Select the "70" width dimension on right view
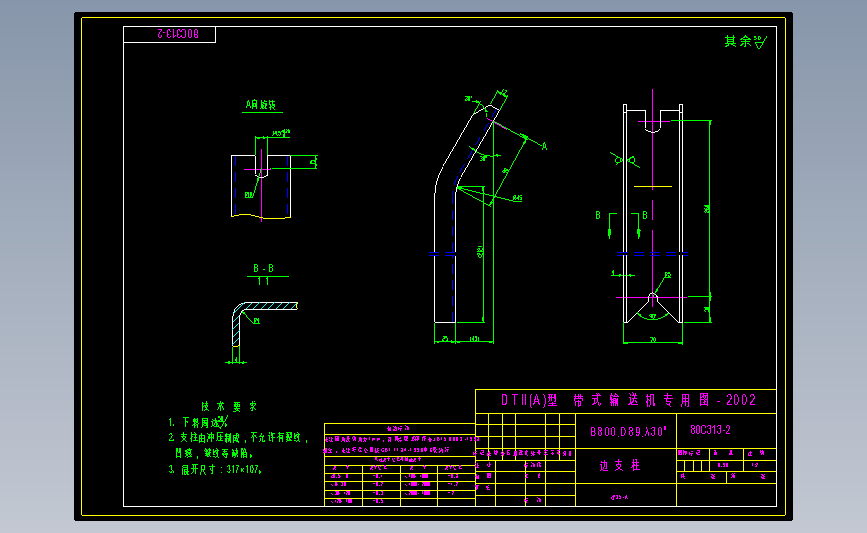The image size is (867, 533). (x=652, y=339)
